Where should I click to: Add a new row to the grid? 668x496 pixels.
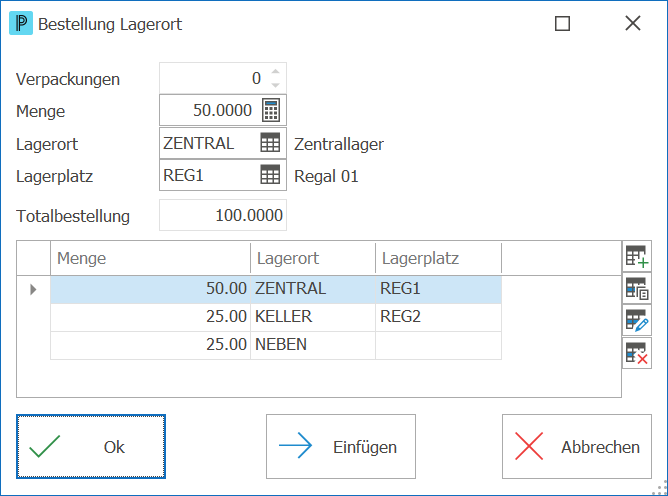(637, 256)
